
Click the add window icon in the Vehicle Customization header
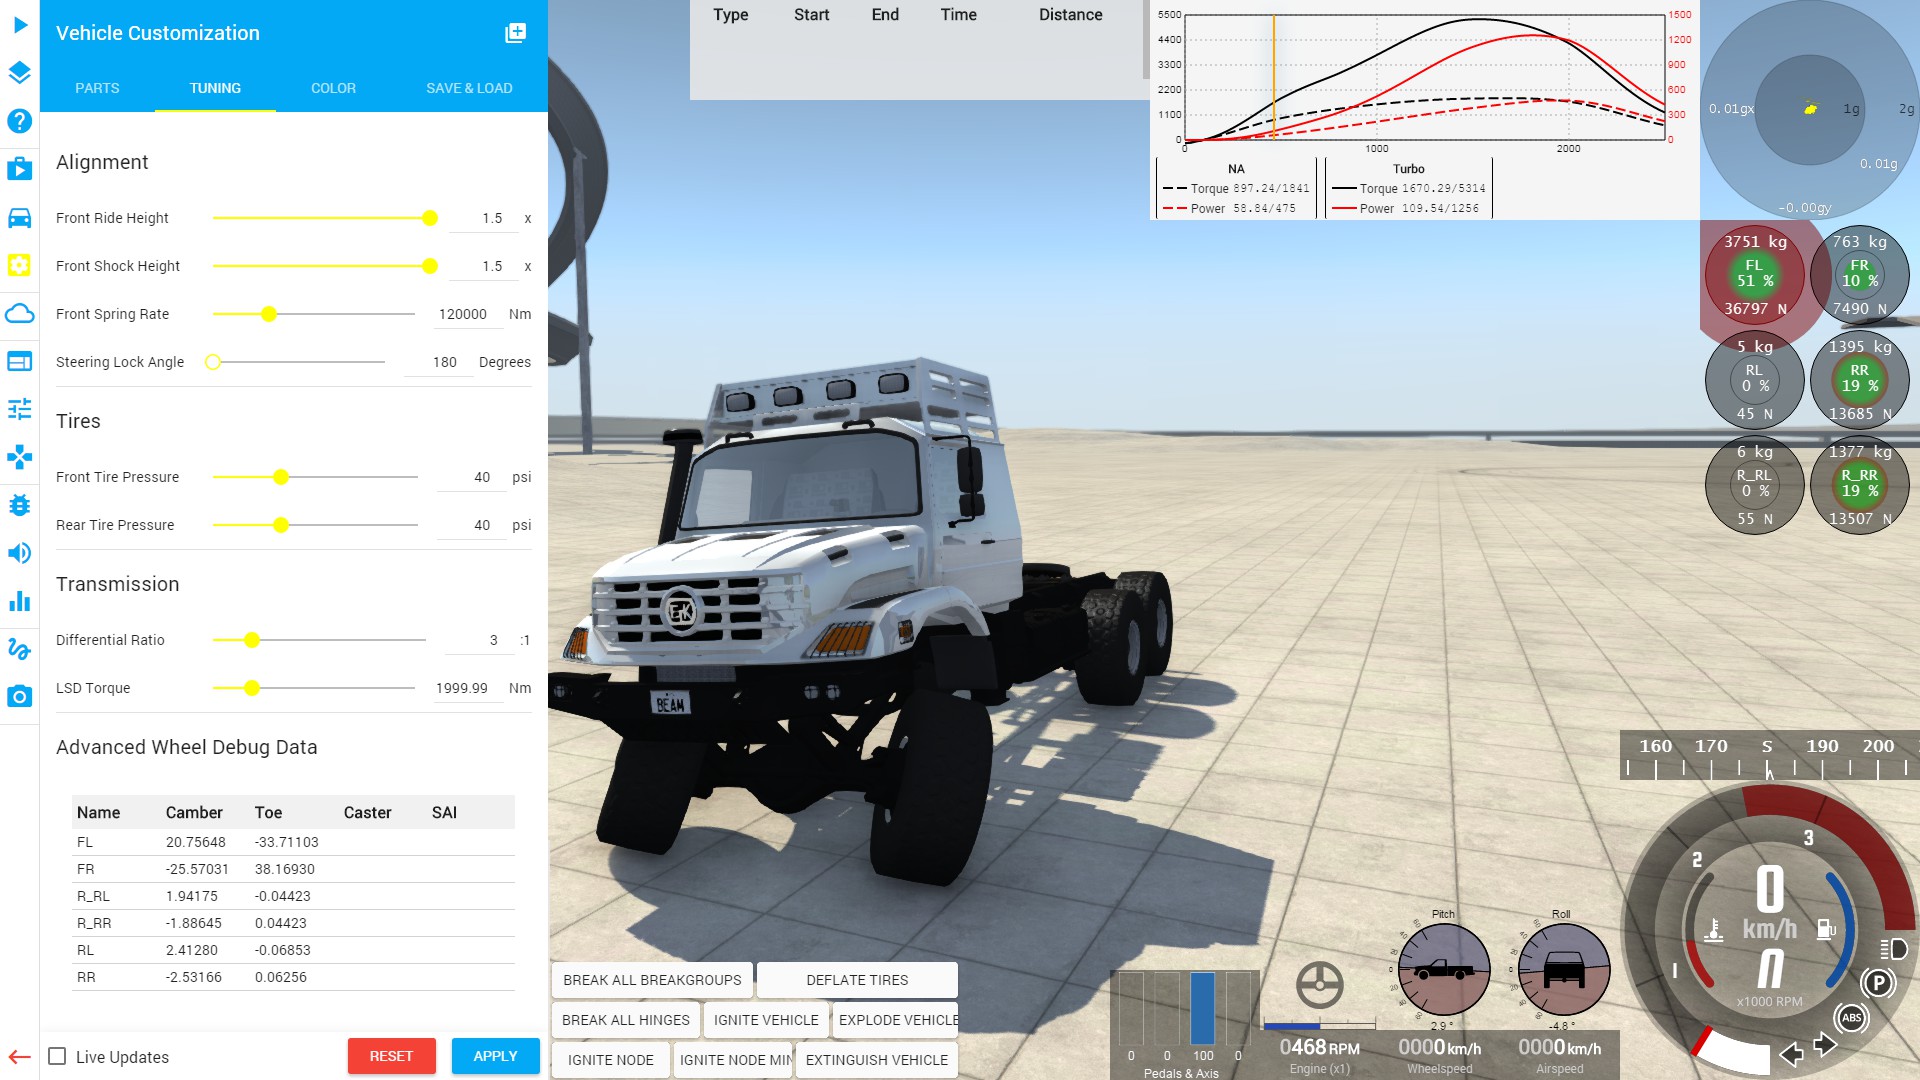[x=516, y=33]
